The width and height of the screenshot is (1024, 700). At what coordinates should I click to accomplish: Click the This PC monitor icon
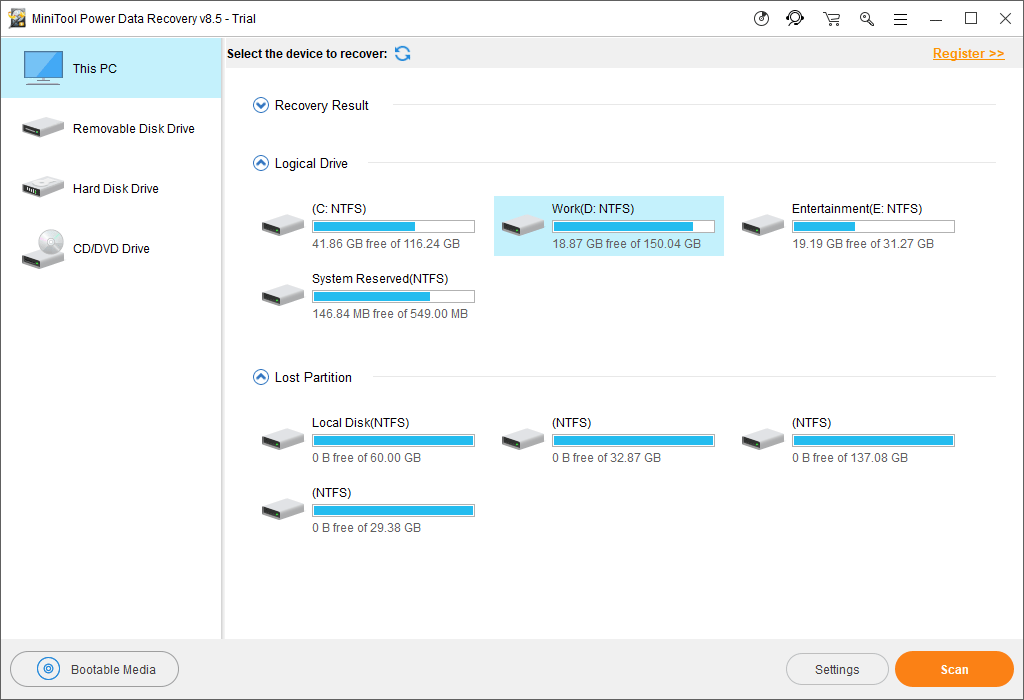coord(43,68)
